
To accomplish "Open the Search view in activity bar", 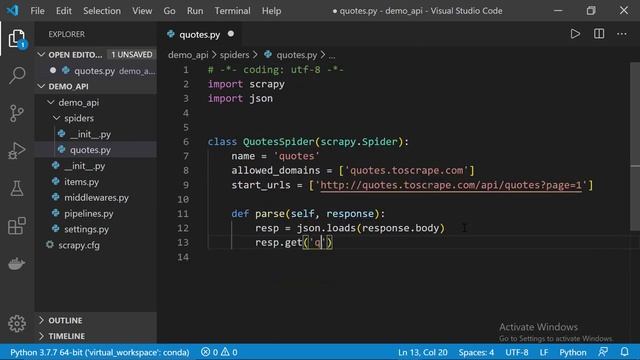I will coord(17,76).
